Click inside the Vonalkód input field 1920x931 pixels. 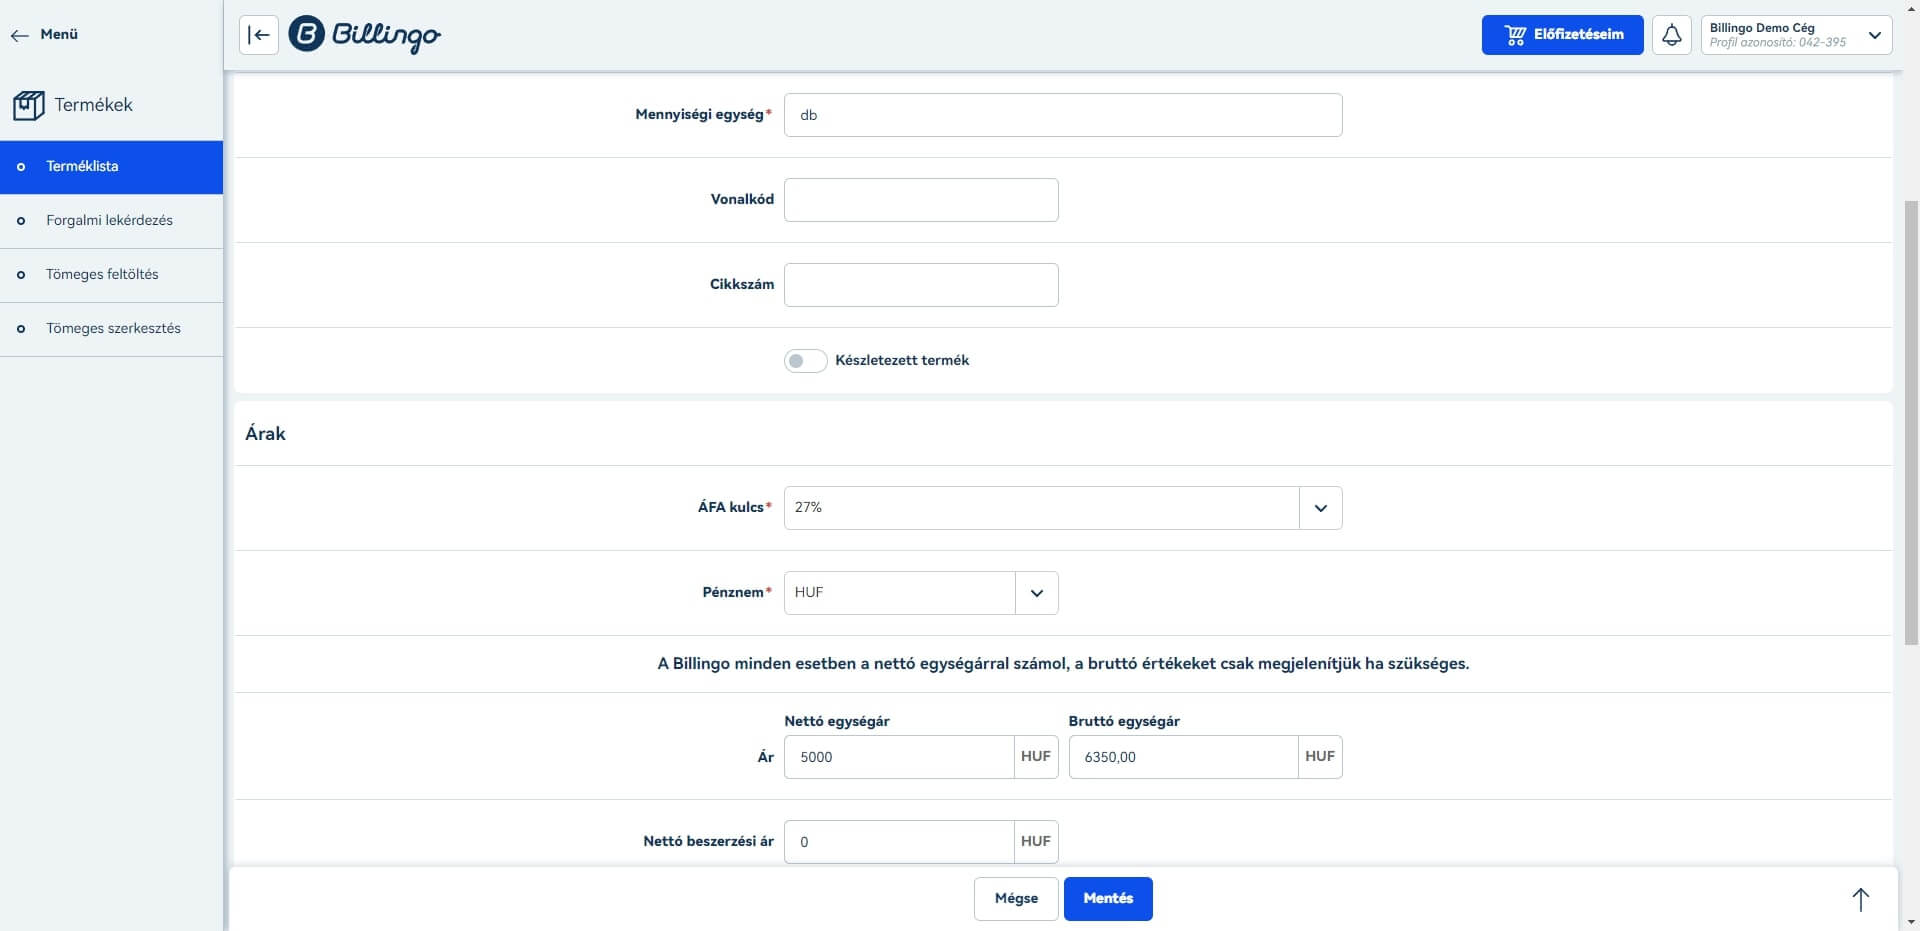point(921,199)
